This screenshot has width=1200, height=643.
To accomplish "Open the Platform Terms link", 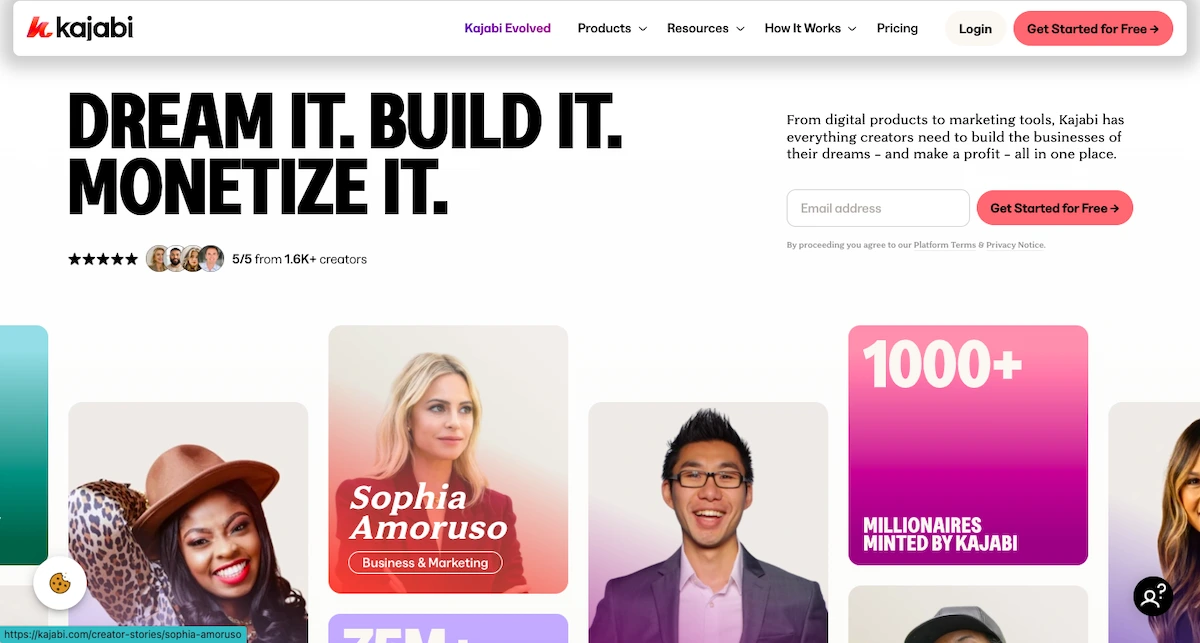I will tap(944, 245).
